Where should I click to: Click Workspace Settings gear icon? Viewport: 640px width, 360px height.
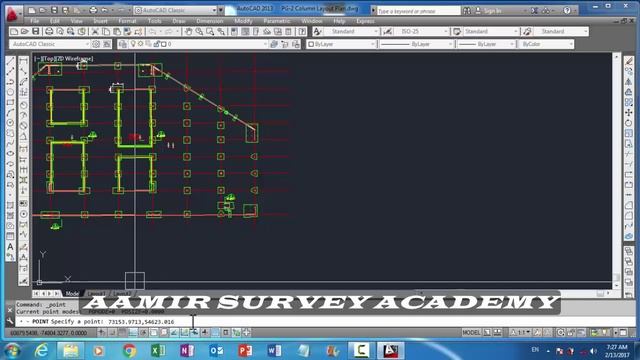coord(96,44)
